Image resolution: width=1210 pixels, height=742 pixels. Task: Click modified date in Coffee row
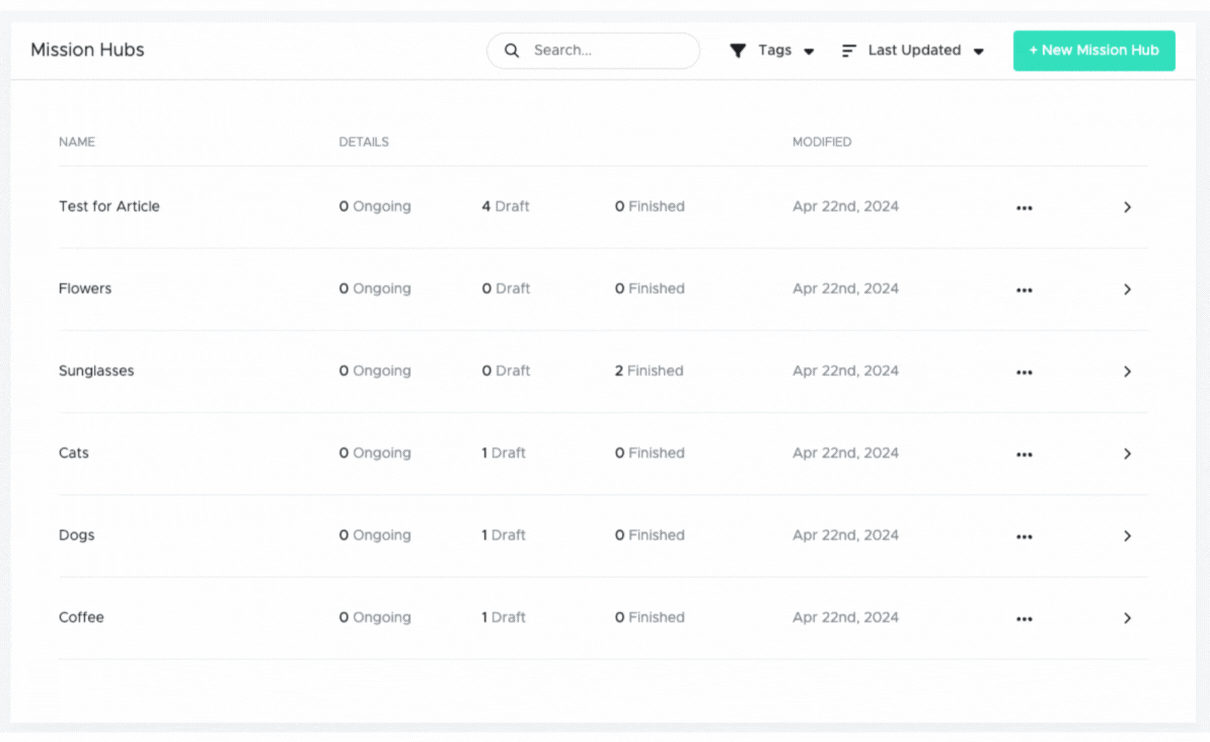(846, 617)
